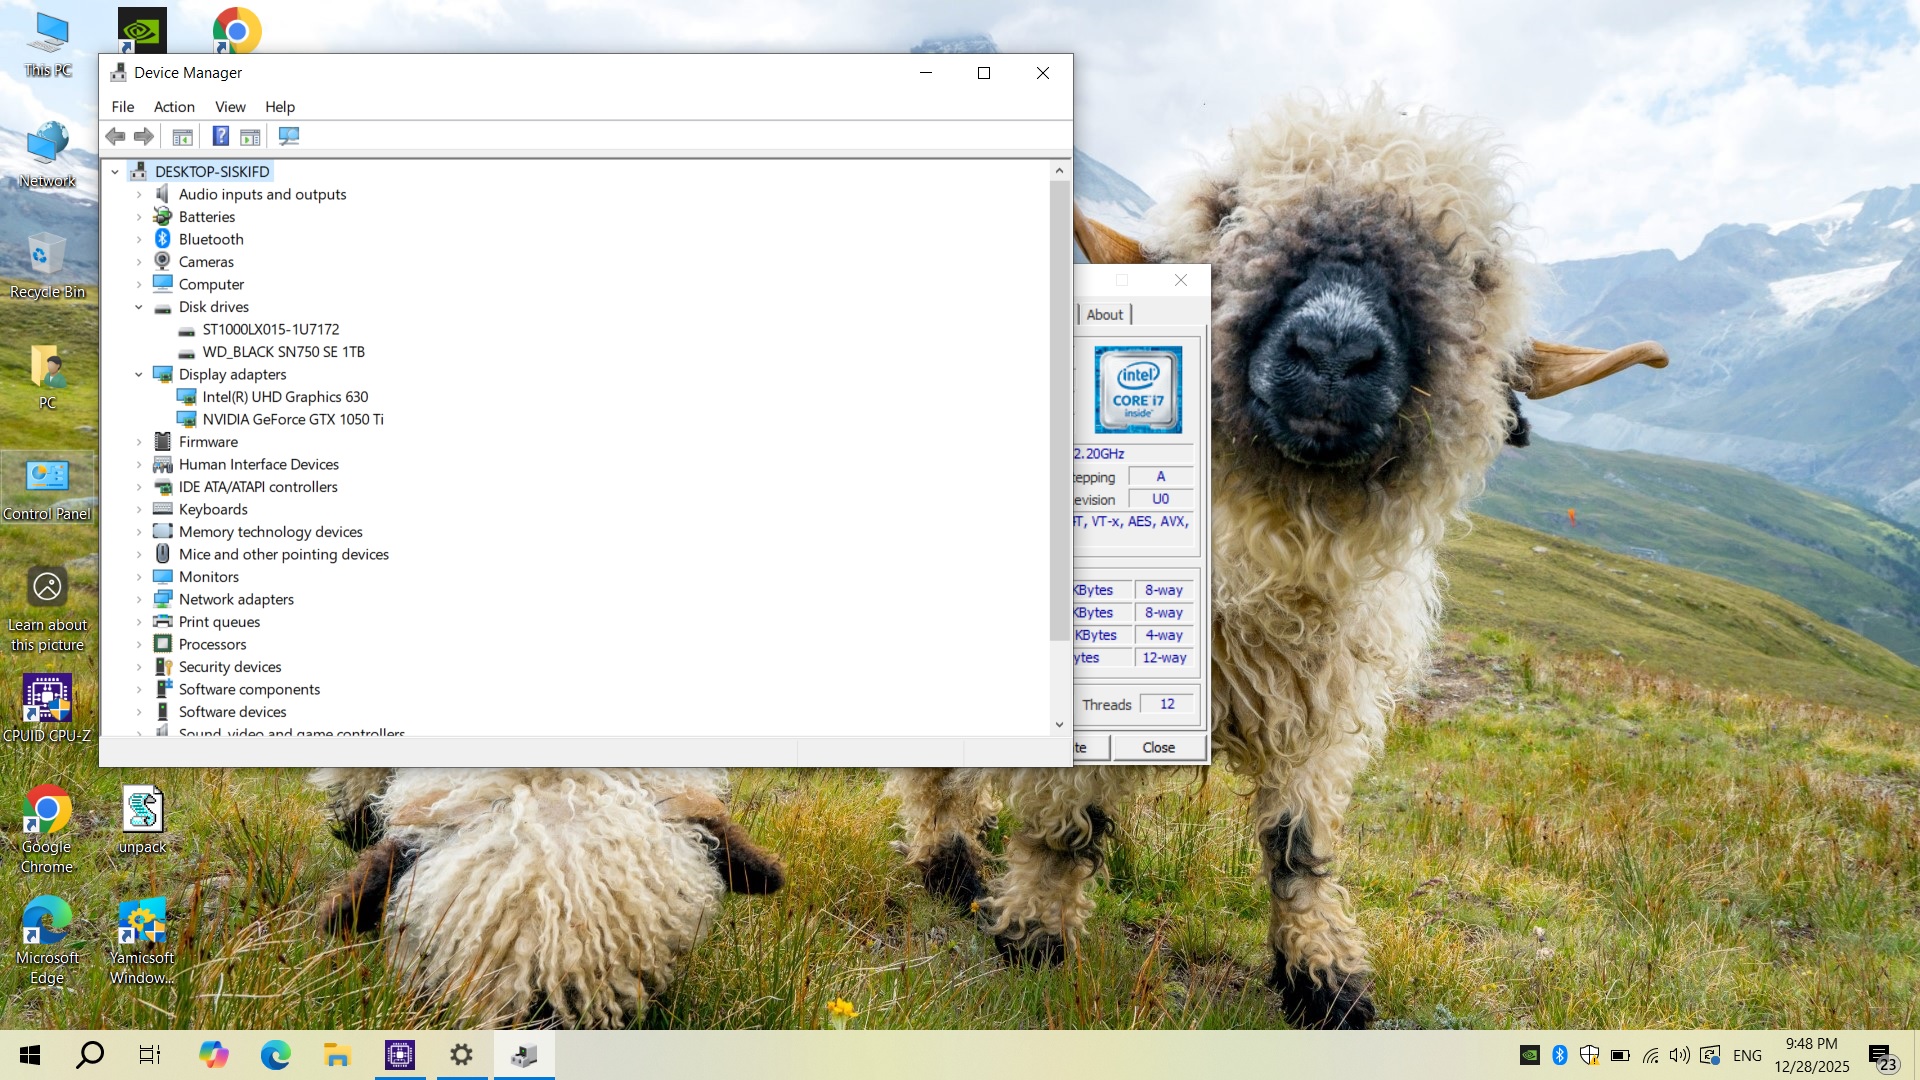The image size is (1920, 1080).
Task: Switch to the About tab in CPU-Z
Action: (1104, 314)
